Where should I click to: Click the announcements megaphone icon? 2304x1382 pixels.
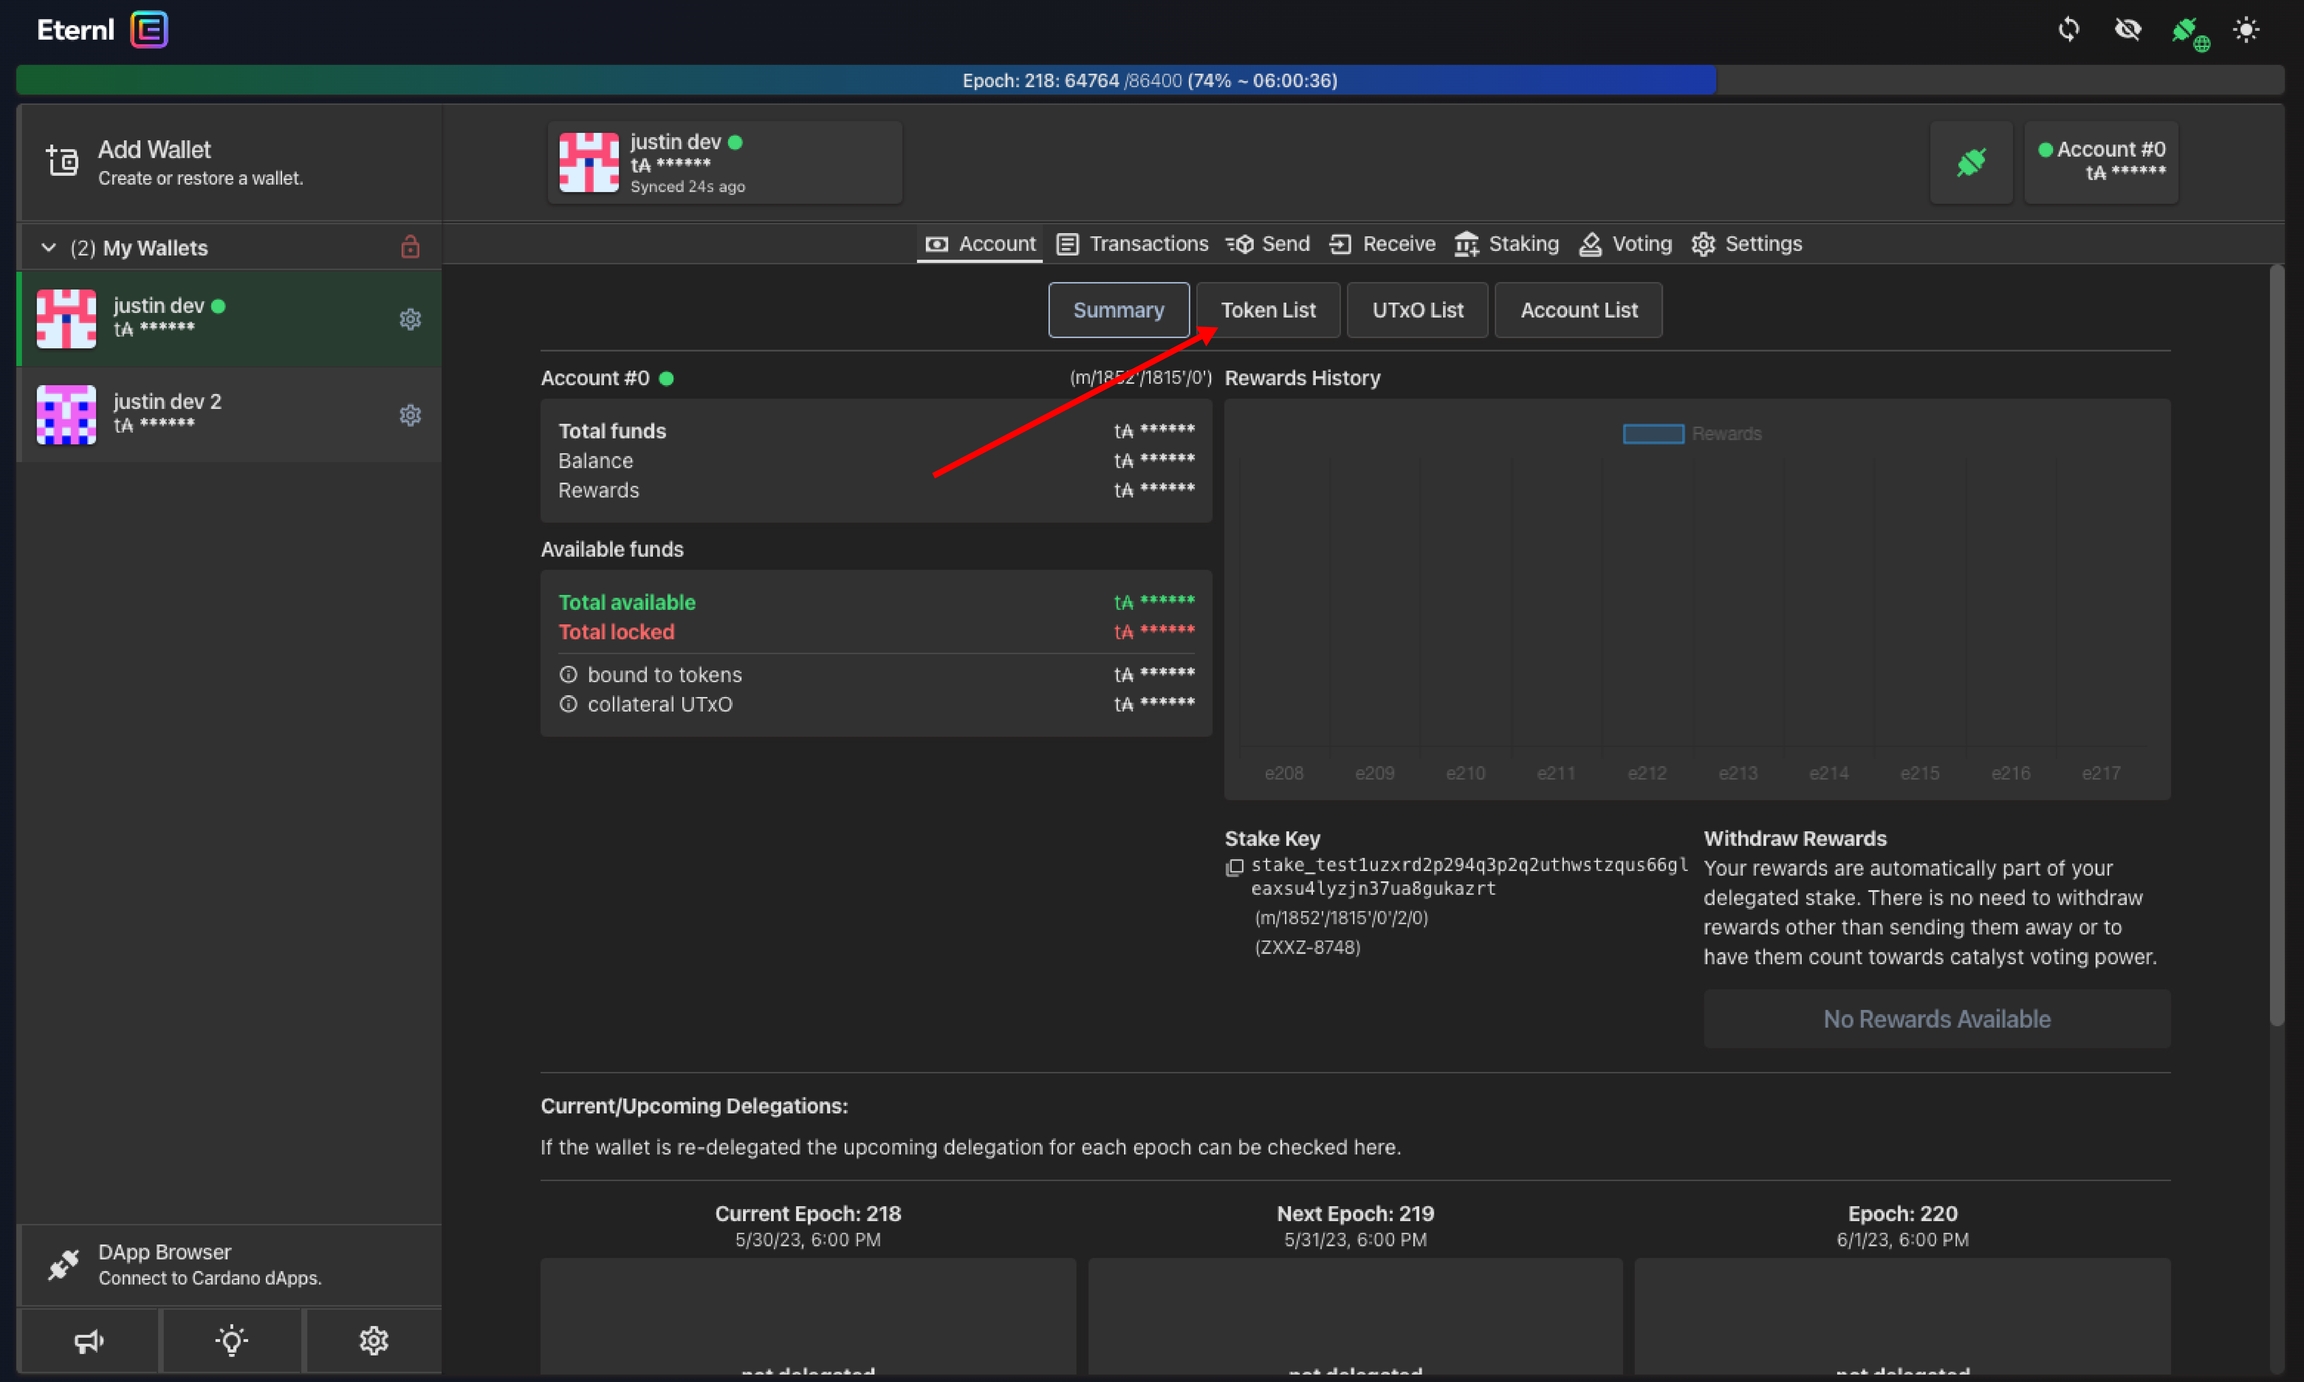89,1340
